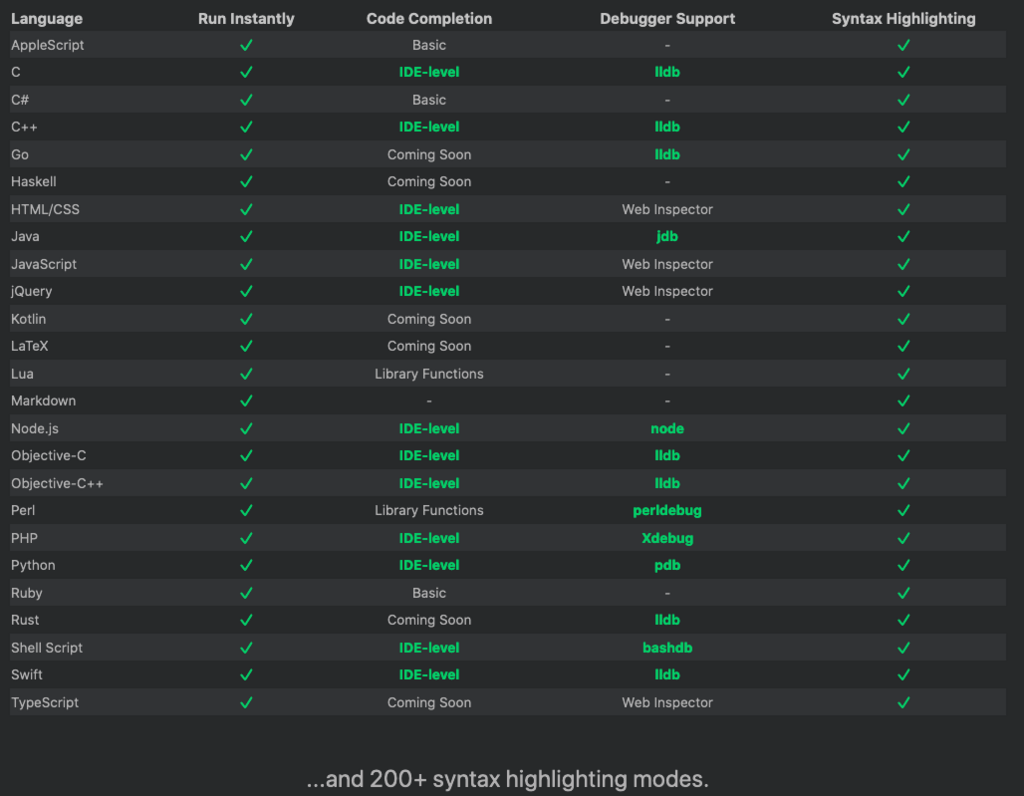This screenshot has height=796, width=1024.
Task: Click IDE-level in the Python row
Action: tap(429, 565)
